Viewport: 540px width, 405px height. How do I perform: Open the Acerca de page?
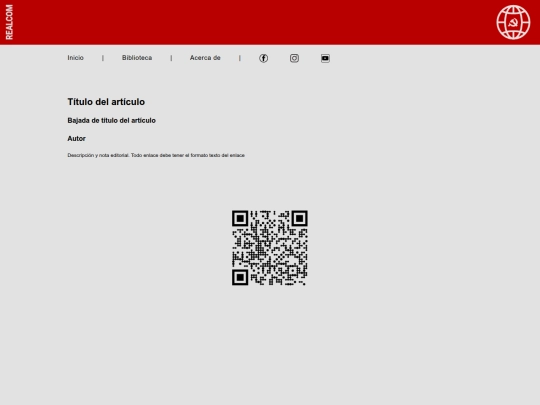coord(205,58)
